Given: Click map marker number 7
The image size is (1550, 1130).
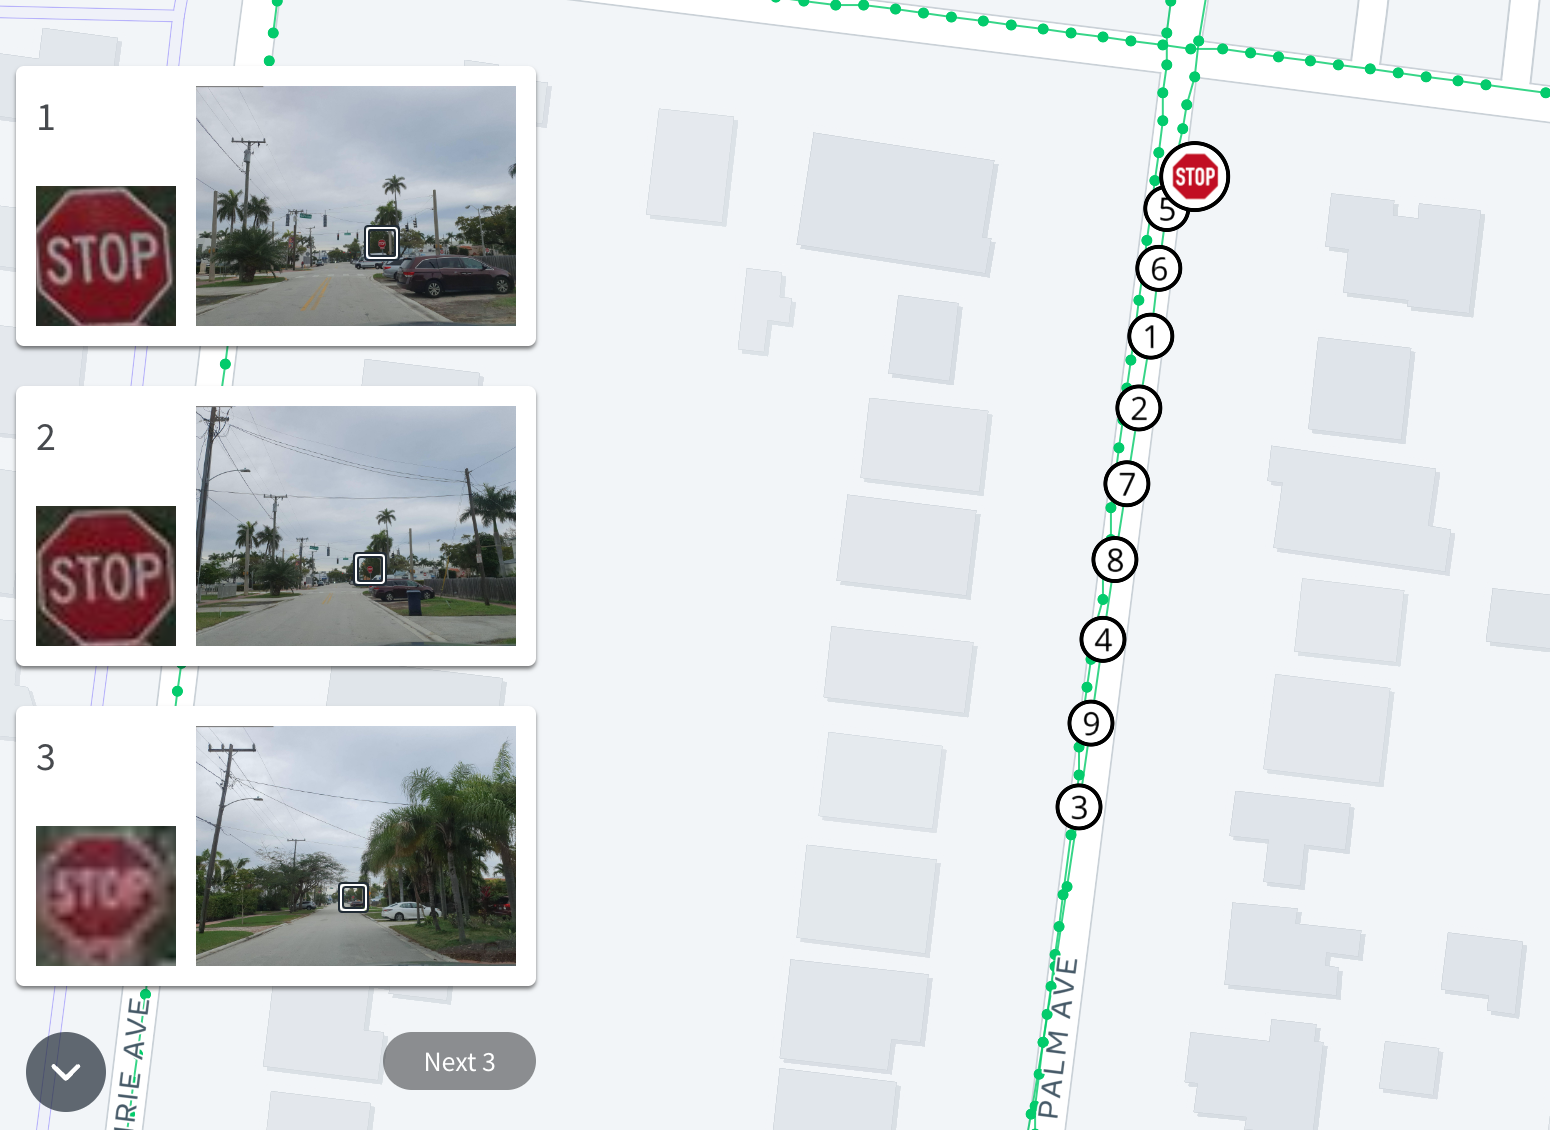Looking at the screenshot, I should tap(1127, 484).
